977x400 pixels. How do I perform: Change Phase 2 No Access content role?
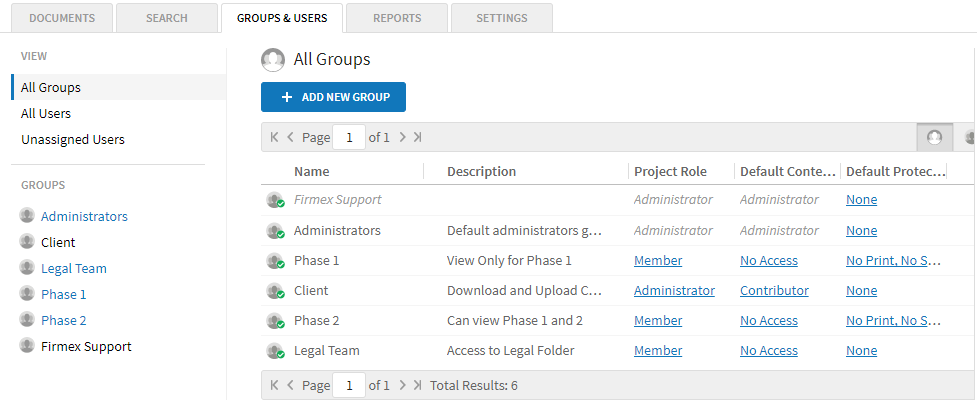click(768, 320)
